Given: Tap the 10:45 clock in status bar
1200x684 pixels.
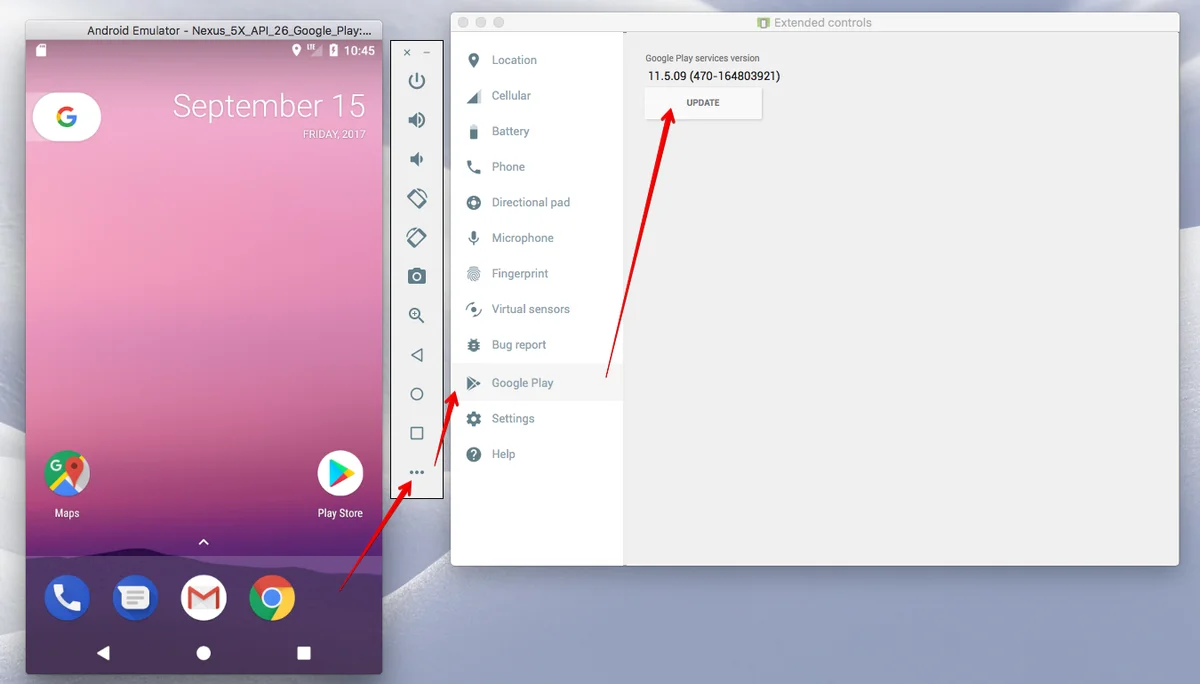Looking at the screenshot, I should click(x=359, y=50).
